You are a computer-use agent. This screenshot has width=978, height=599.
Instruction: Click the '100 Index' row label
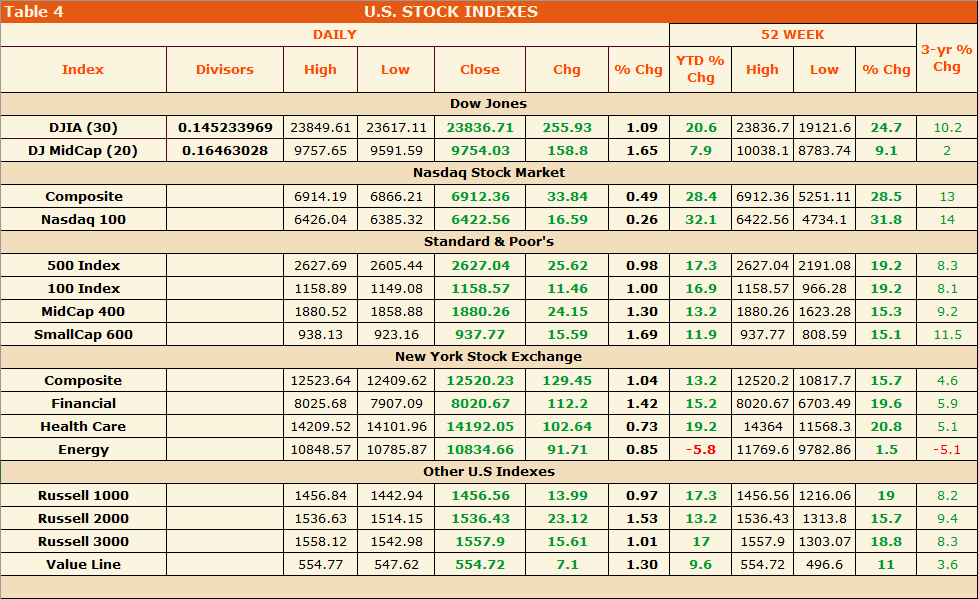coord(84,288)
